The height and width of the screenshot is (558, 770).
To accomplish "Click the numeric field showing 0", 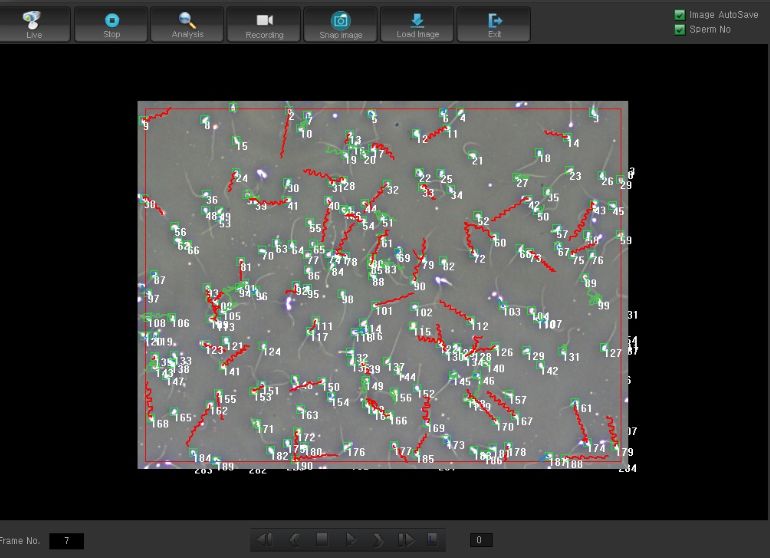I will pos(479,541).
